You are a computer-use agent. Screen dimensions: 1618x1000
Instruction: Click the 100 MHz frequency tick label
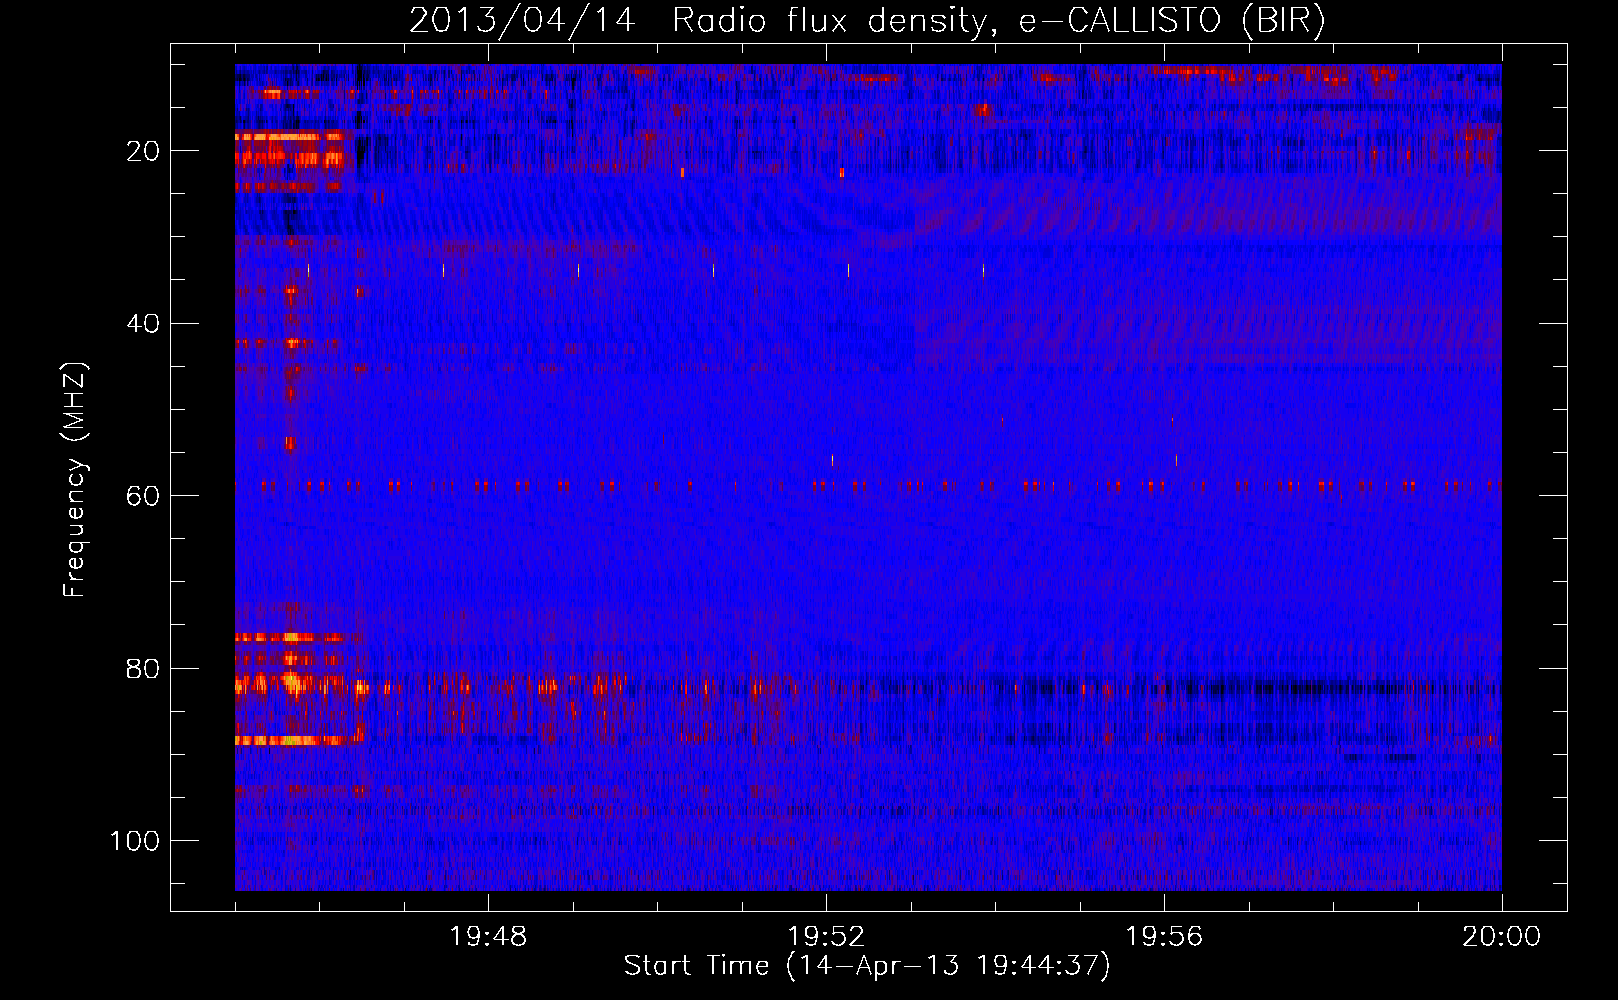(135, 841)
